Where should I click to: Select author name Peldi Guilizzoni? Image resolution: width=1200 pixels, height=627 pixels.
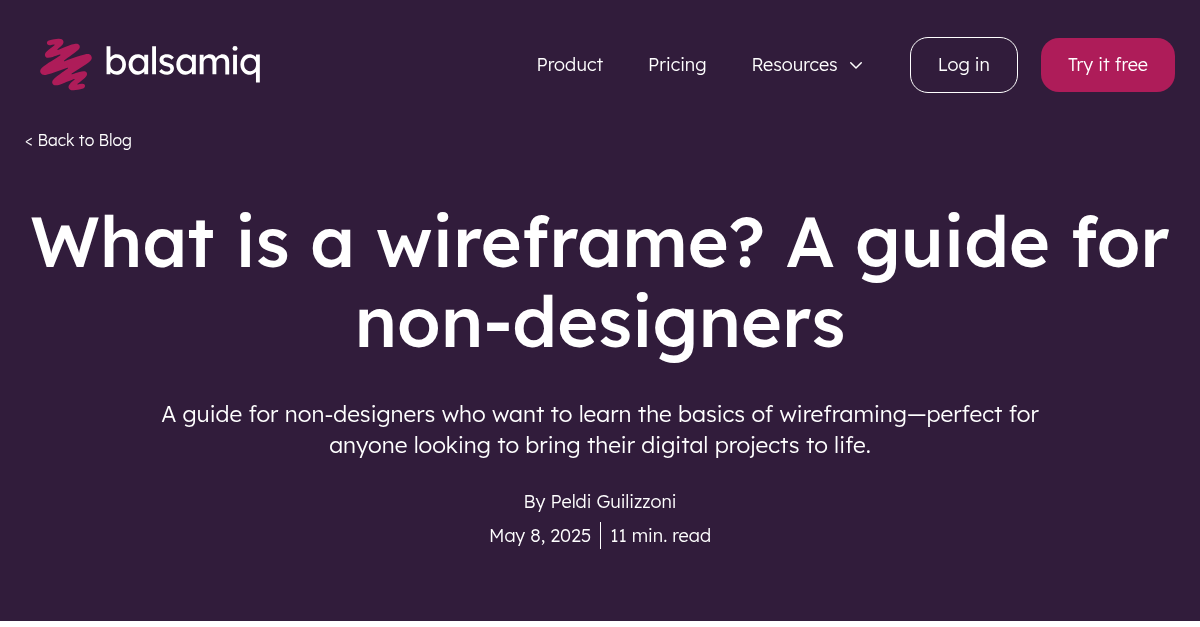[613, 502]
